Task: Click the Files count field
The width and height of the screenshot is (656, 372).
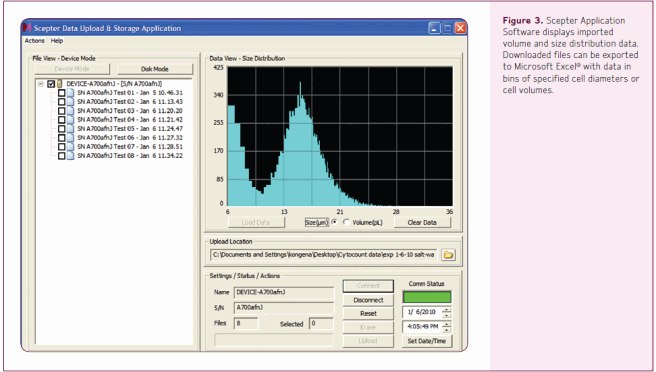Action: 246,323
